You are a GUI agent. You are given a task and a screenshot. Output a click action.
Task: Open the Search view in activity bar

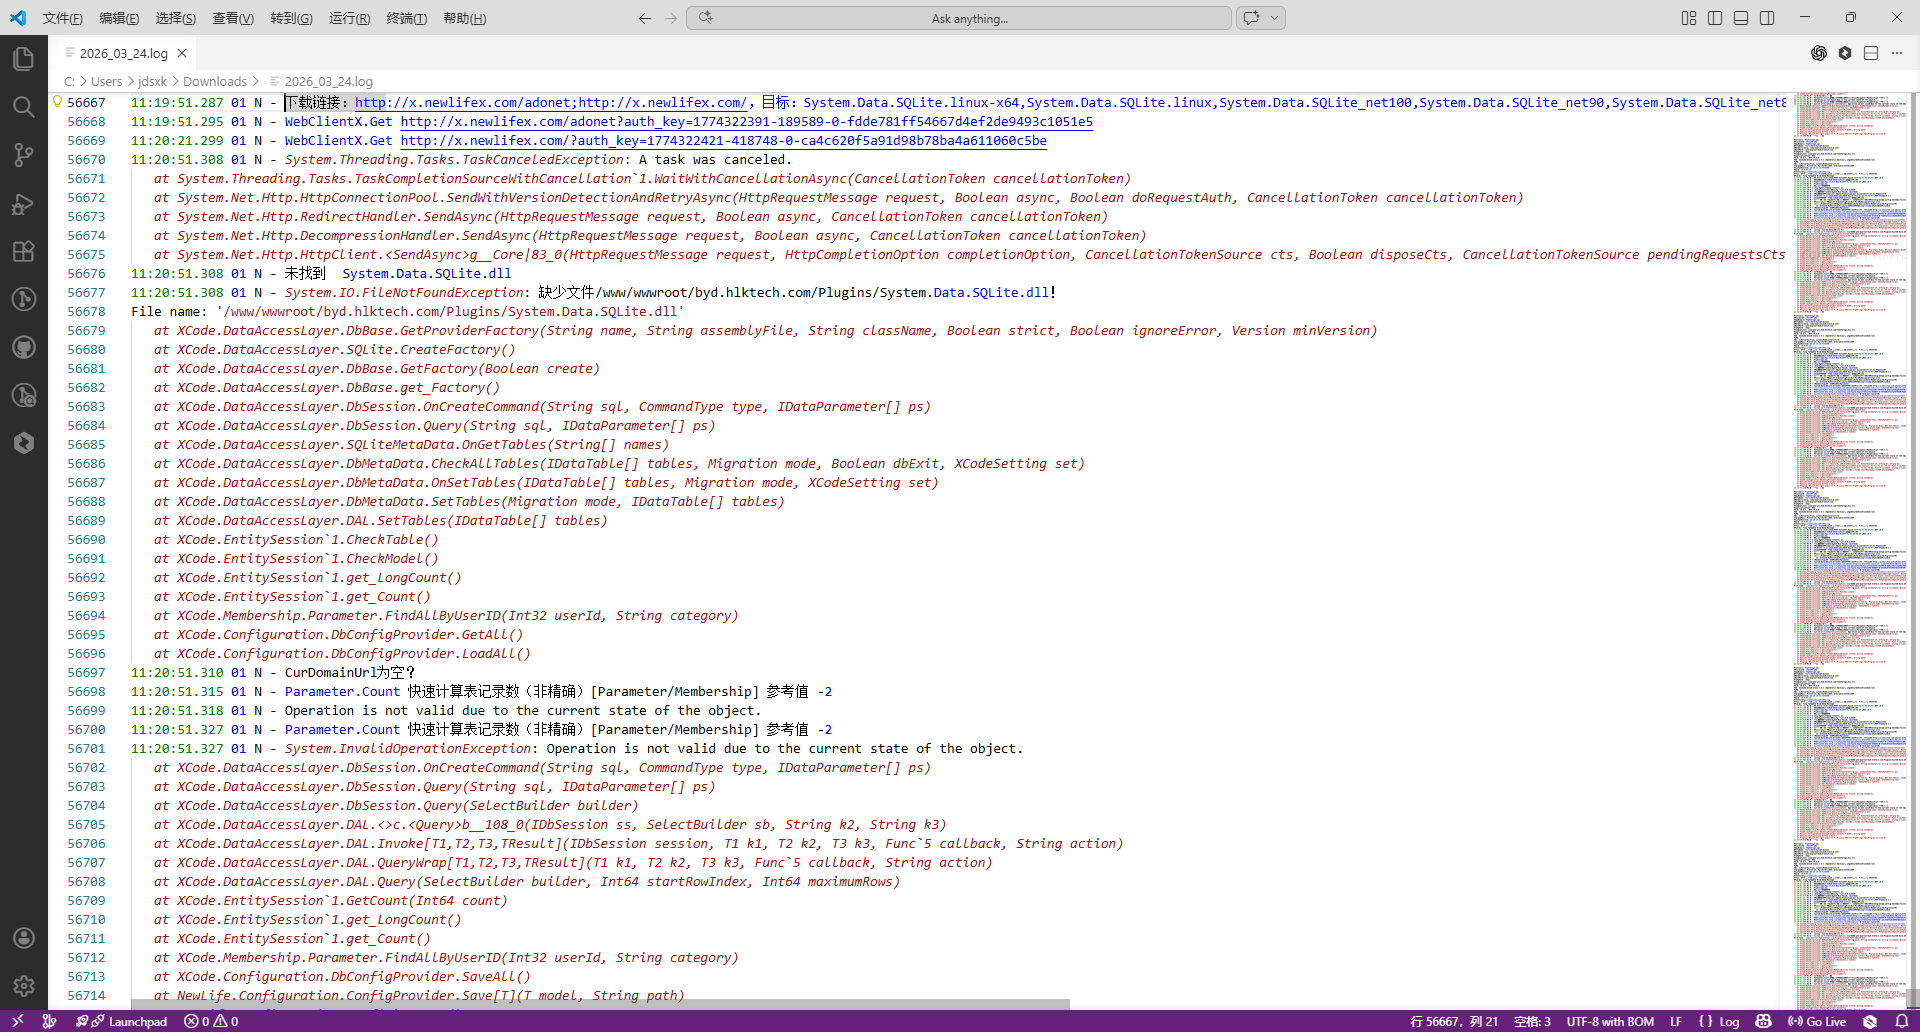[24, 107]
